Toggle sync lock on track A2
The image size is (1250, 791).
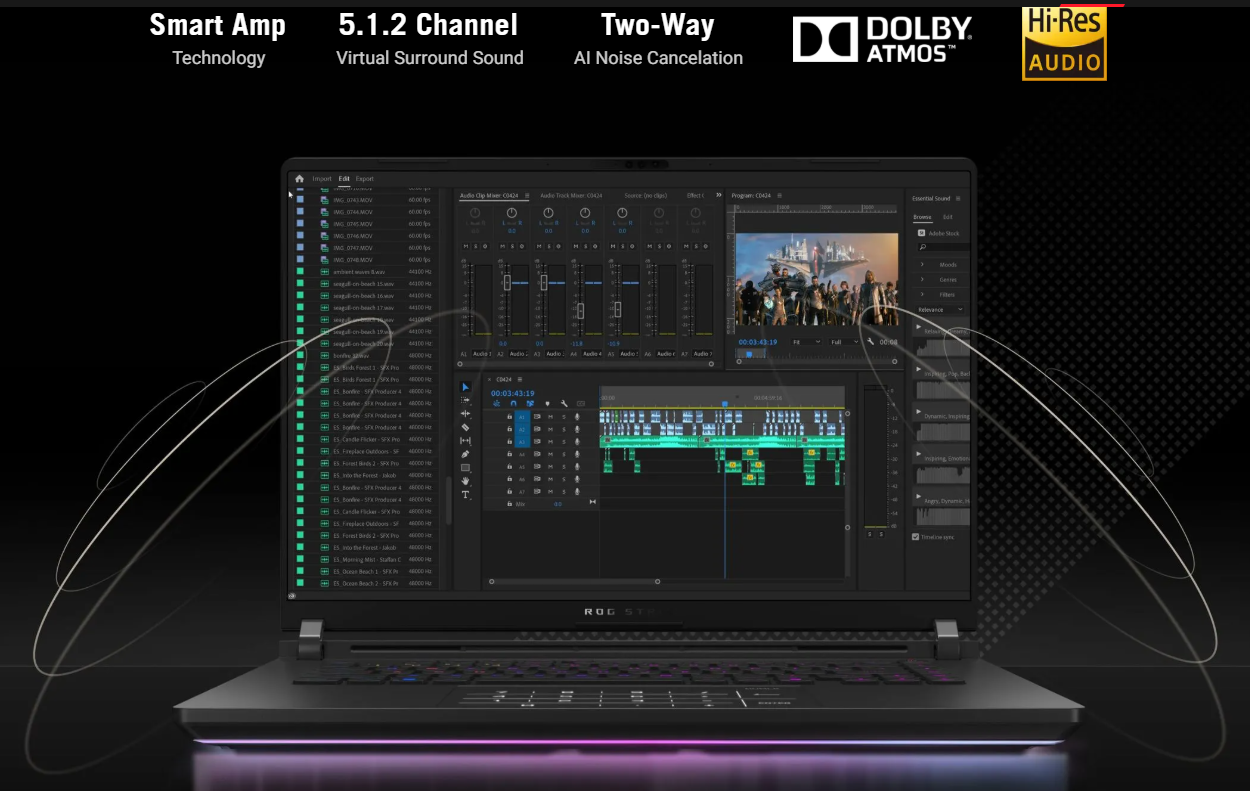[537, 429]
